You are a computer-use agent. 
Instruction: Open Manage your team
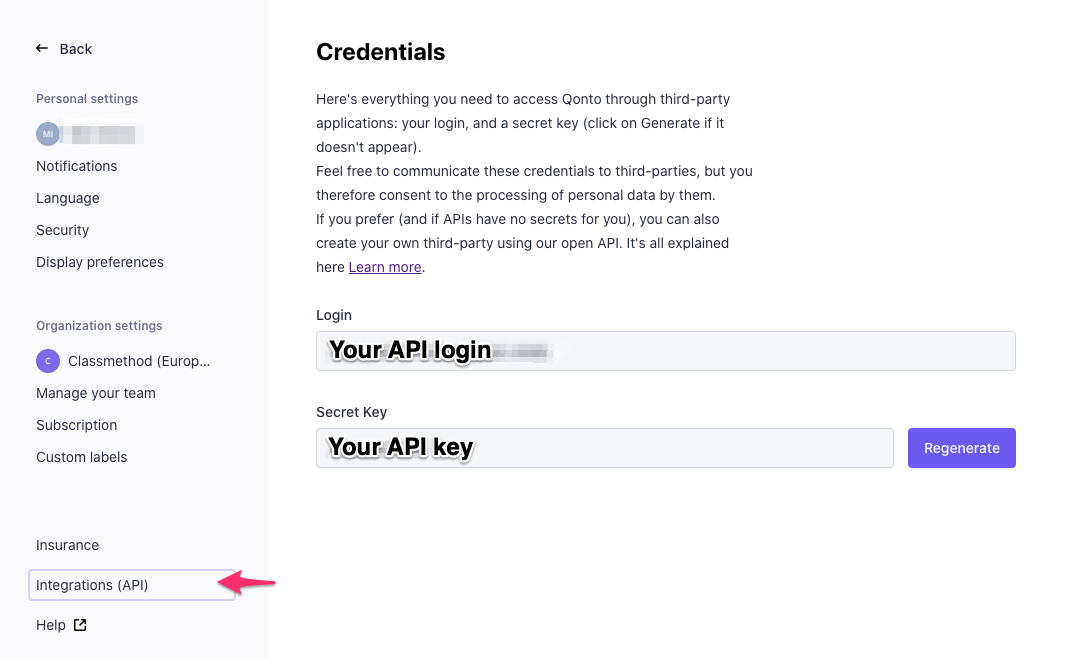(x=96, y=393)
